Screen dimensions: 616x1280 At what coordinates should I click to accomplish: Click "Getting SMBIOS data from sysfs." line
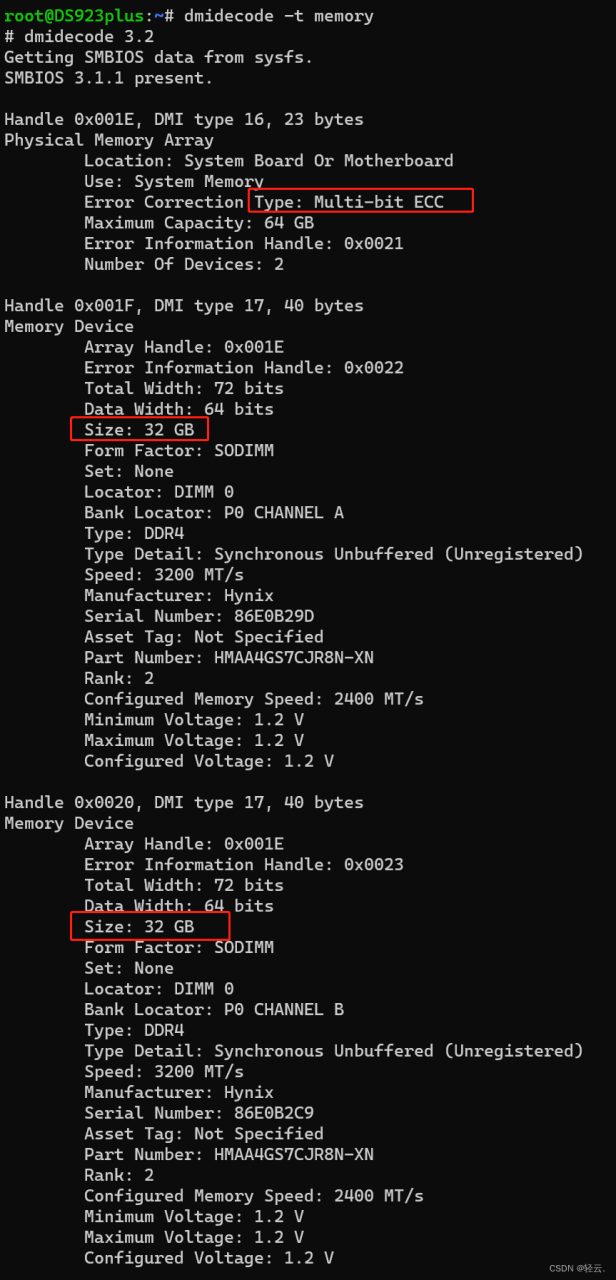click(158, 57)
